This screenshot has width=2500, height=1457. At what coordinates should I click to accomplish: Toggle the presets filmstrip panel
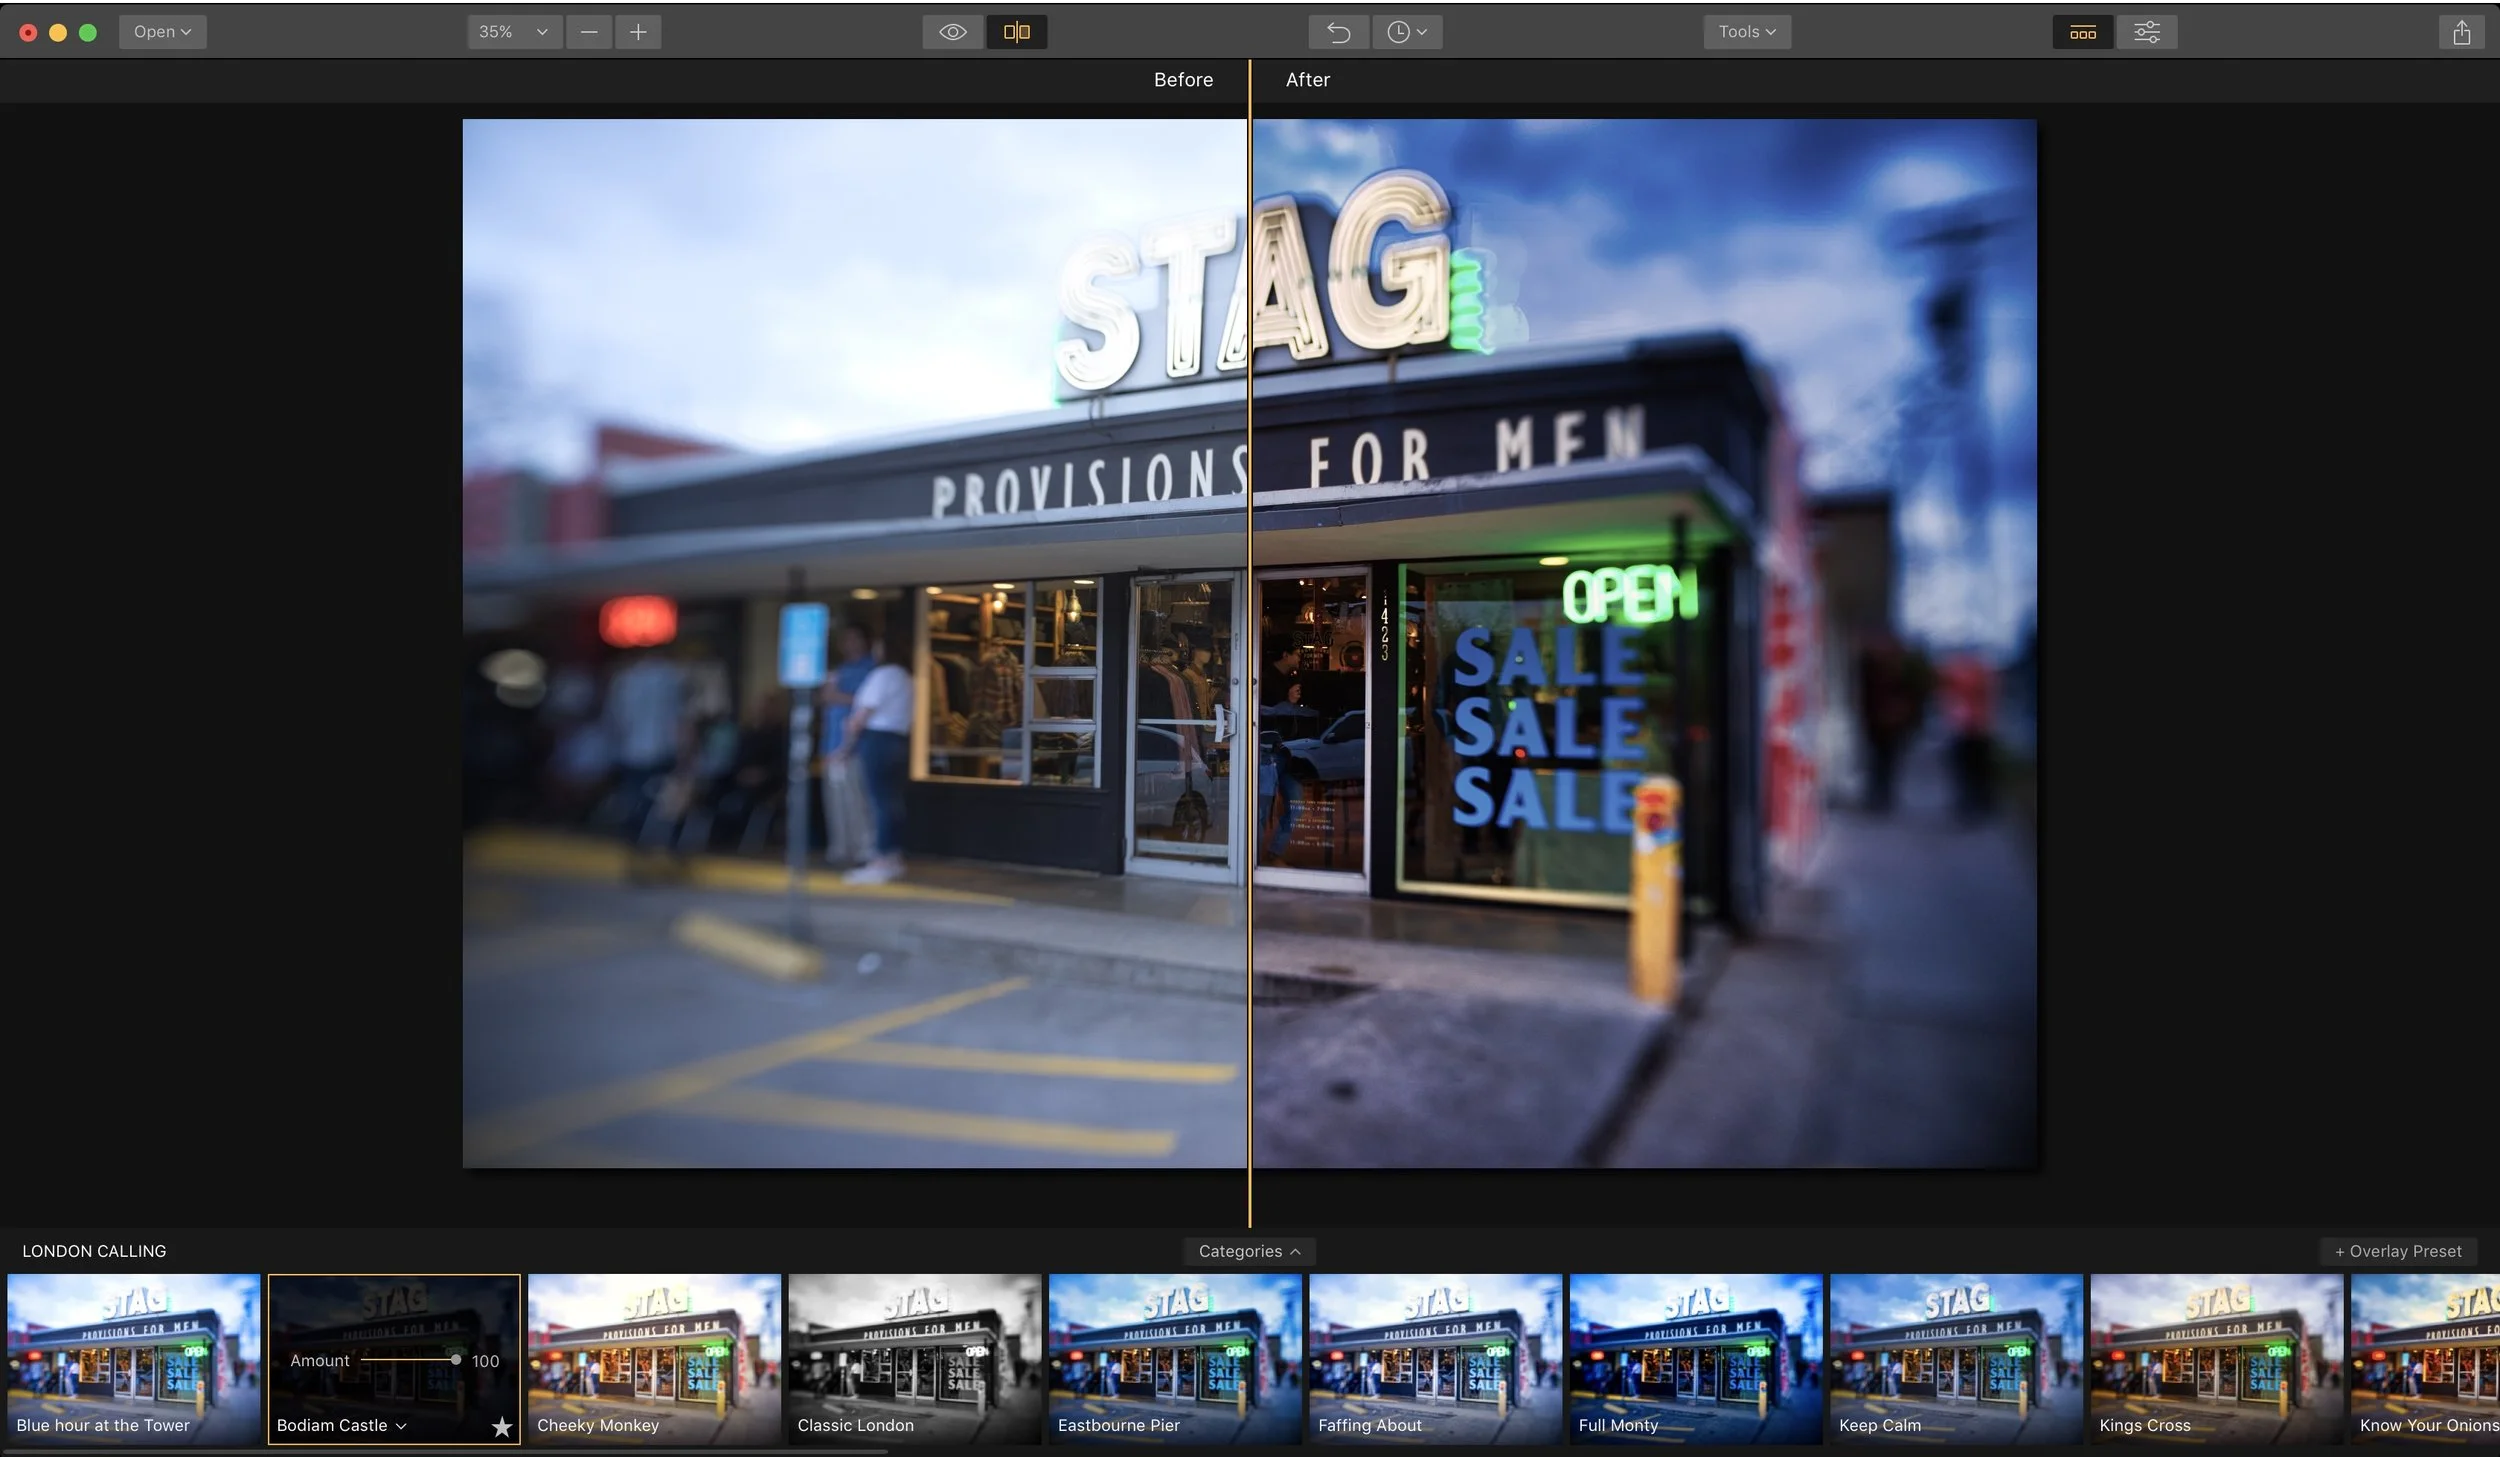click(x=2083, y=32)
